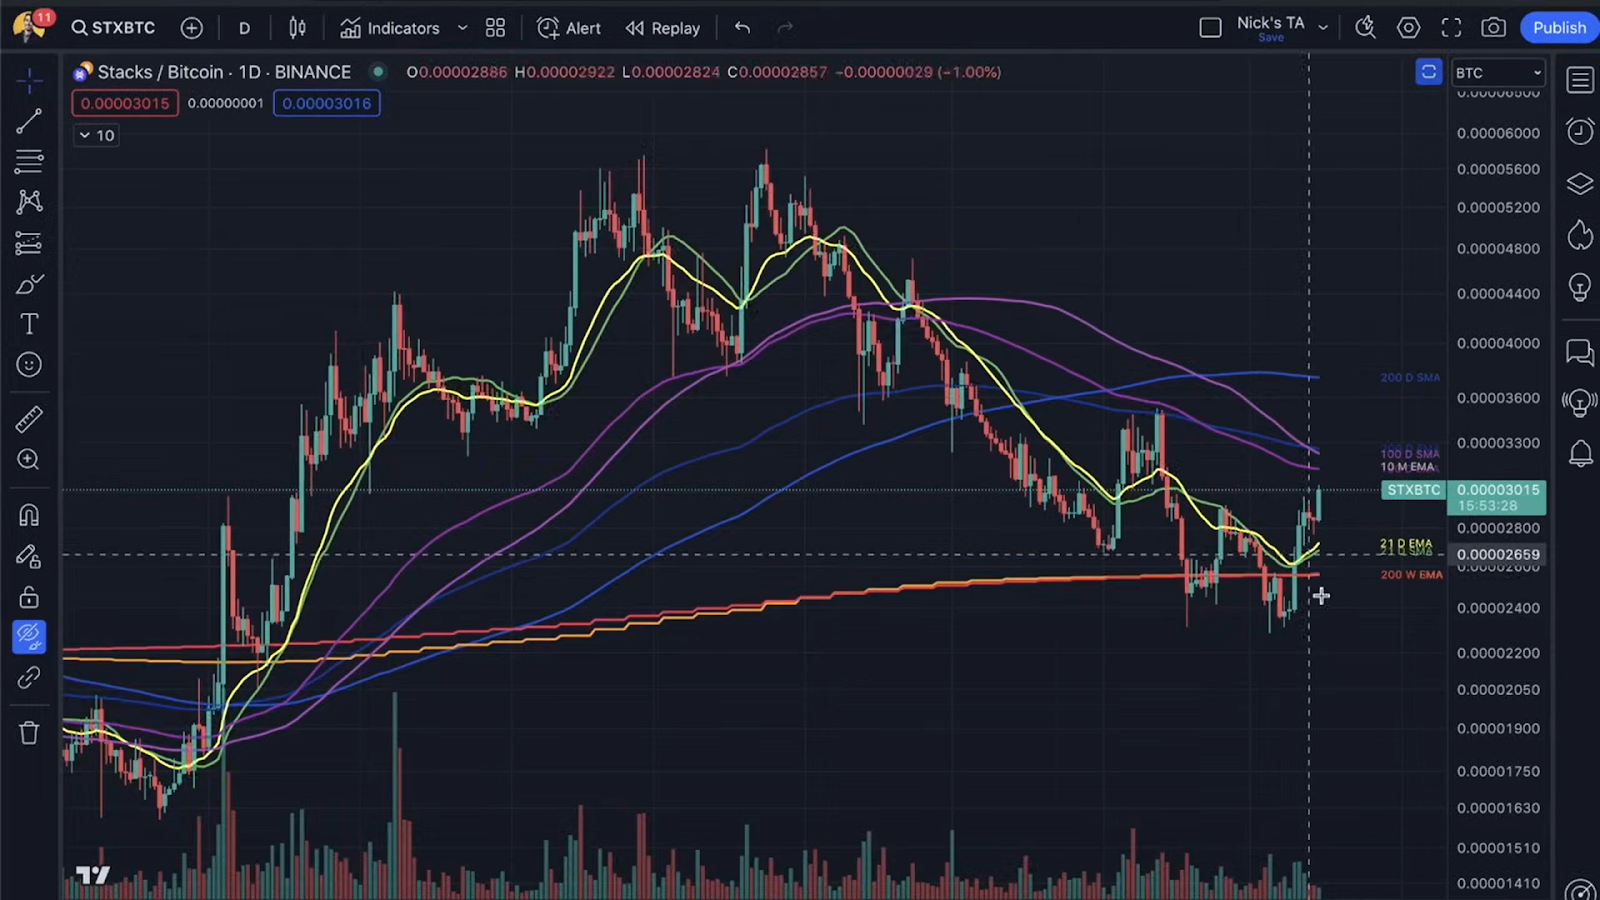Viewport: 1600px width, 900px height.
Task: Remove drawings with the trash icon
Action: [29, 733]
